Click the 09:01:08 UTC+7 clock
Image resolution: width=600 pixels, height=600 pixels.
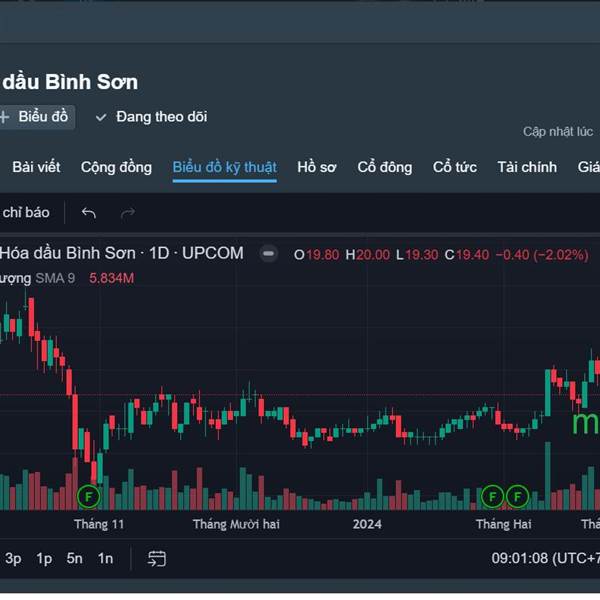click(x=546, y=558)
